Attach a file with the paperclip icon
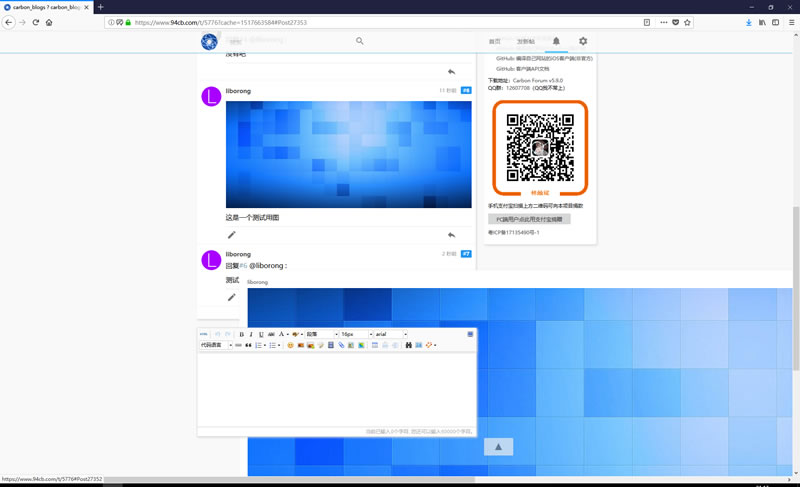Image resolution: width=800 pixels, height=487 pixels. [x=341, y=345]
